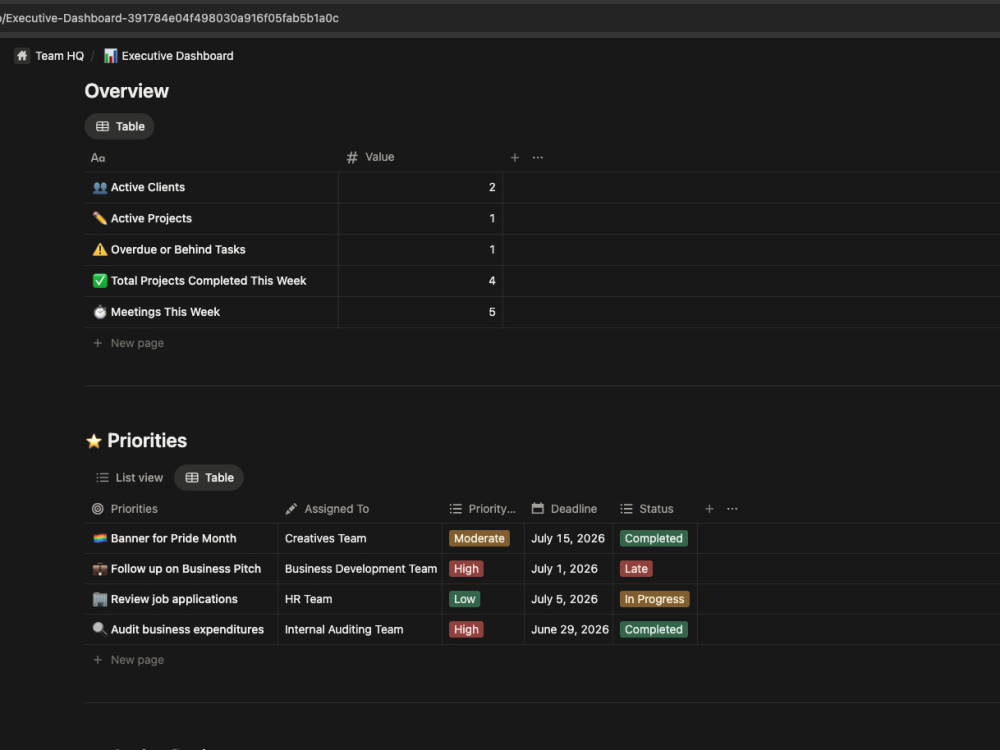Screen dimensions: 1000x750
Task: Click the Active Clients people icon
Action: click(100, 188)
